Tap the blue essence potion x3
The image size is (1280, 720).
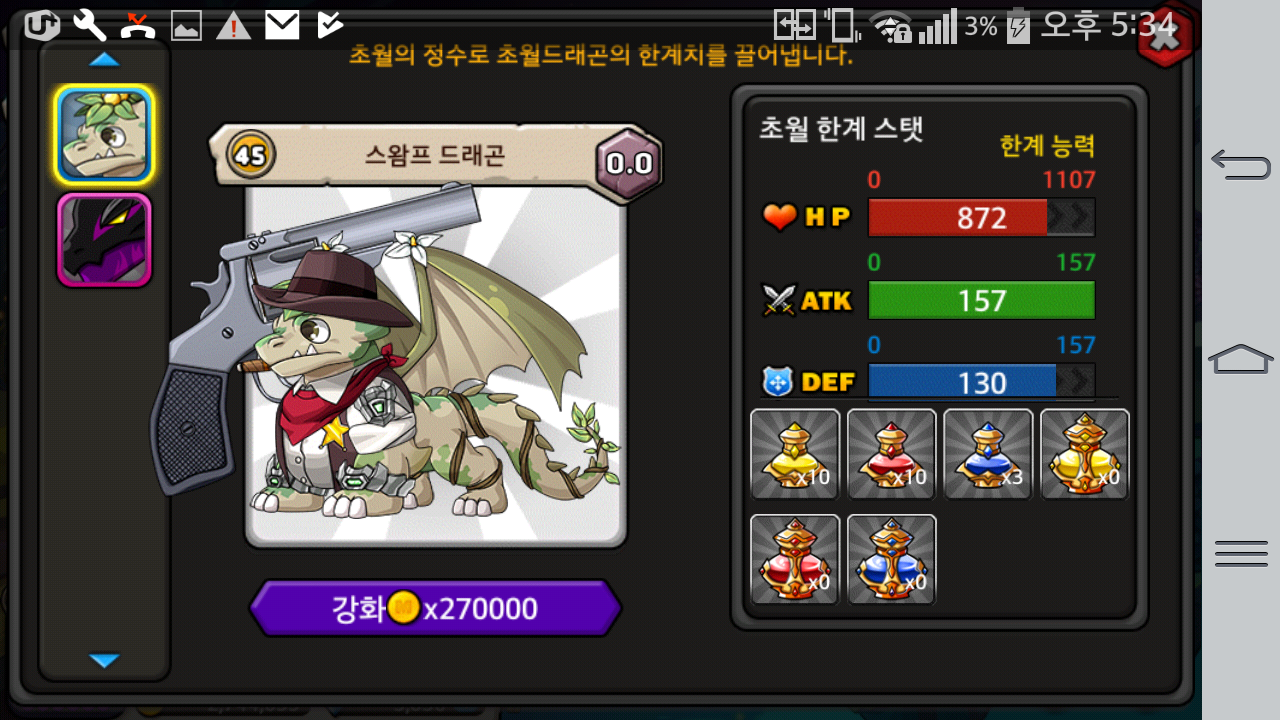point(988,454)
